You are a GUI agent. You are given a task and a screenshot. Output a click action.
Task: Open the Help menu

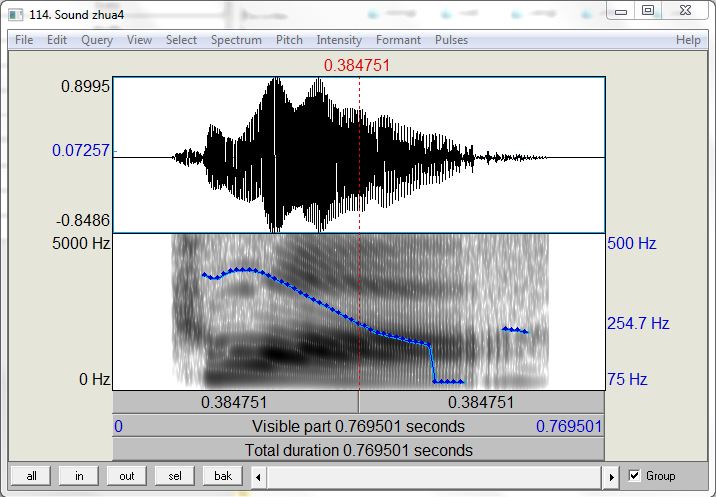(x=688, y=40)
